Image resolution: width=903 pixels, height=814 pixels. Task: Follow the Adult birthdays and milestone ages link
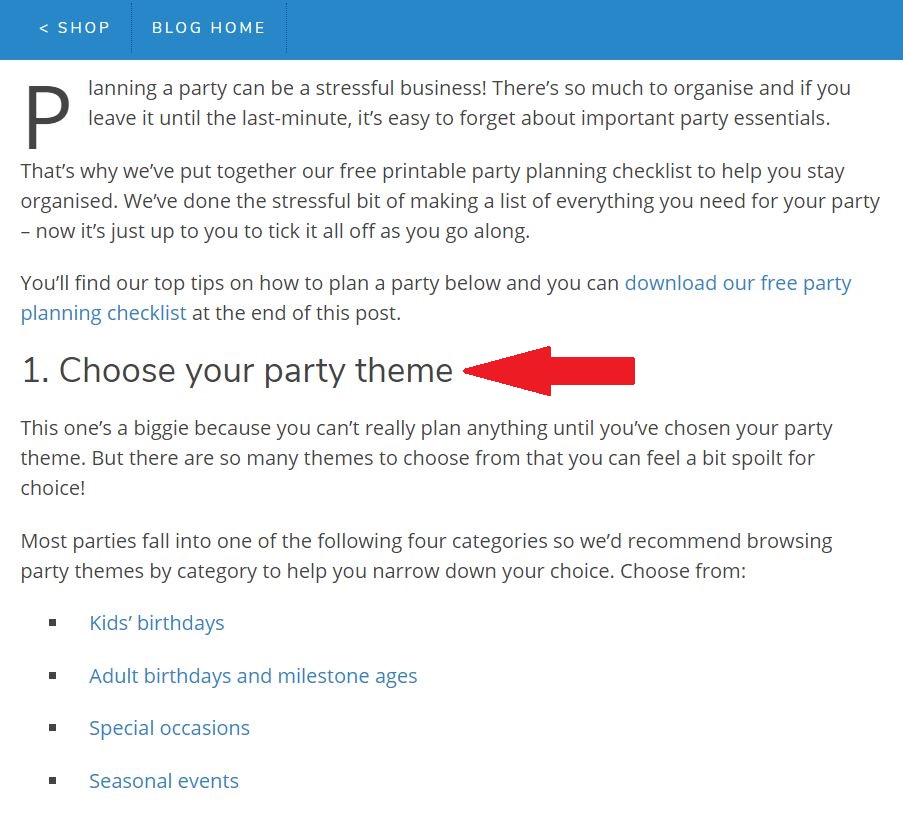(253, 676)
